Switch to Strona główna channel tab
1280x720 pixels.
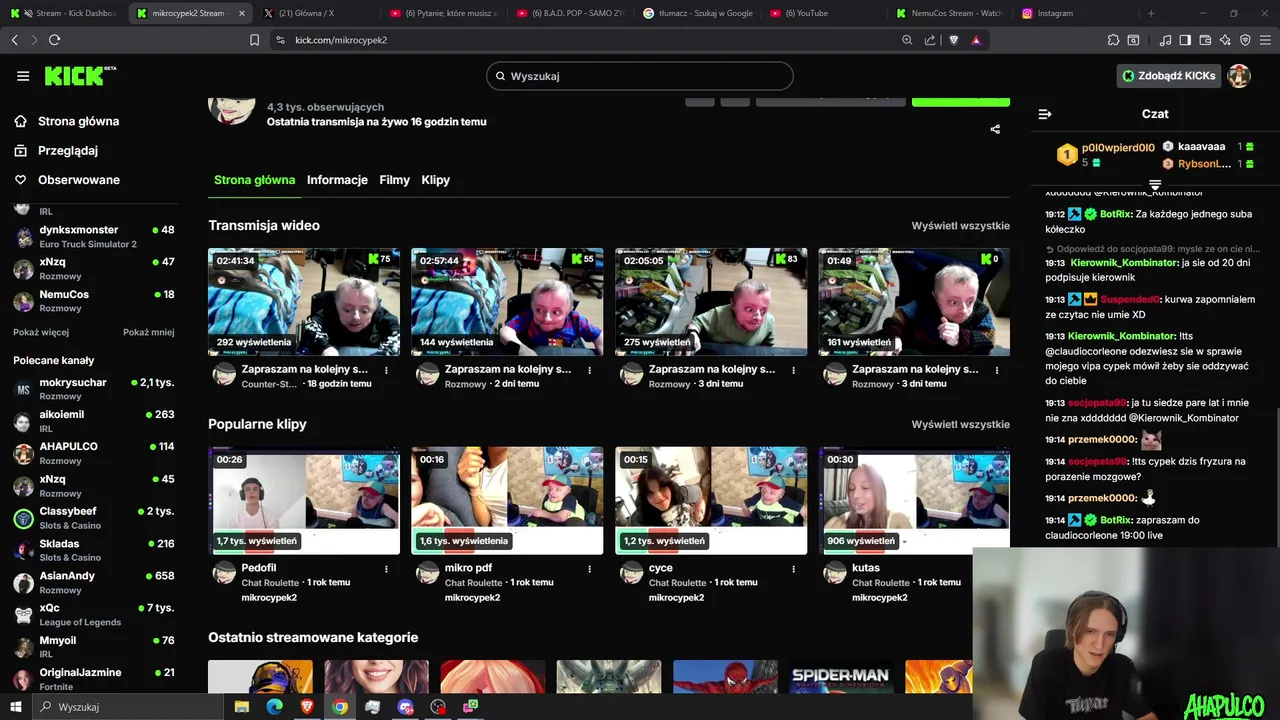click(x=254, y=180)
